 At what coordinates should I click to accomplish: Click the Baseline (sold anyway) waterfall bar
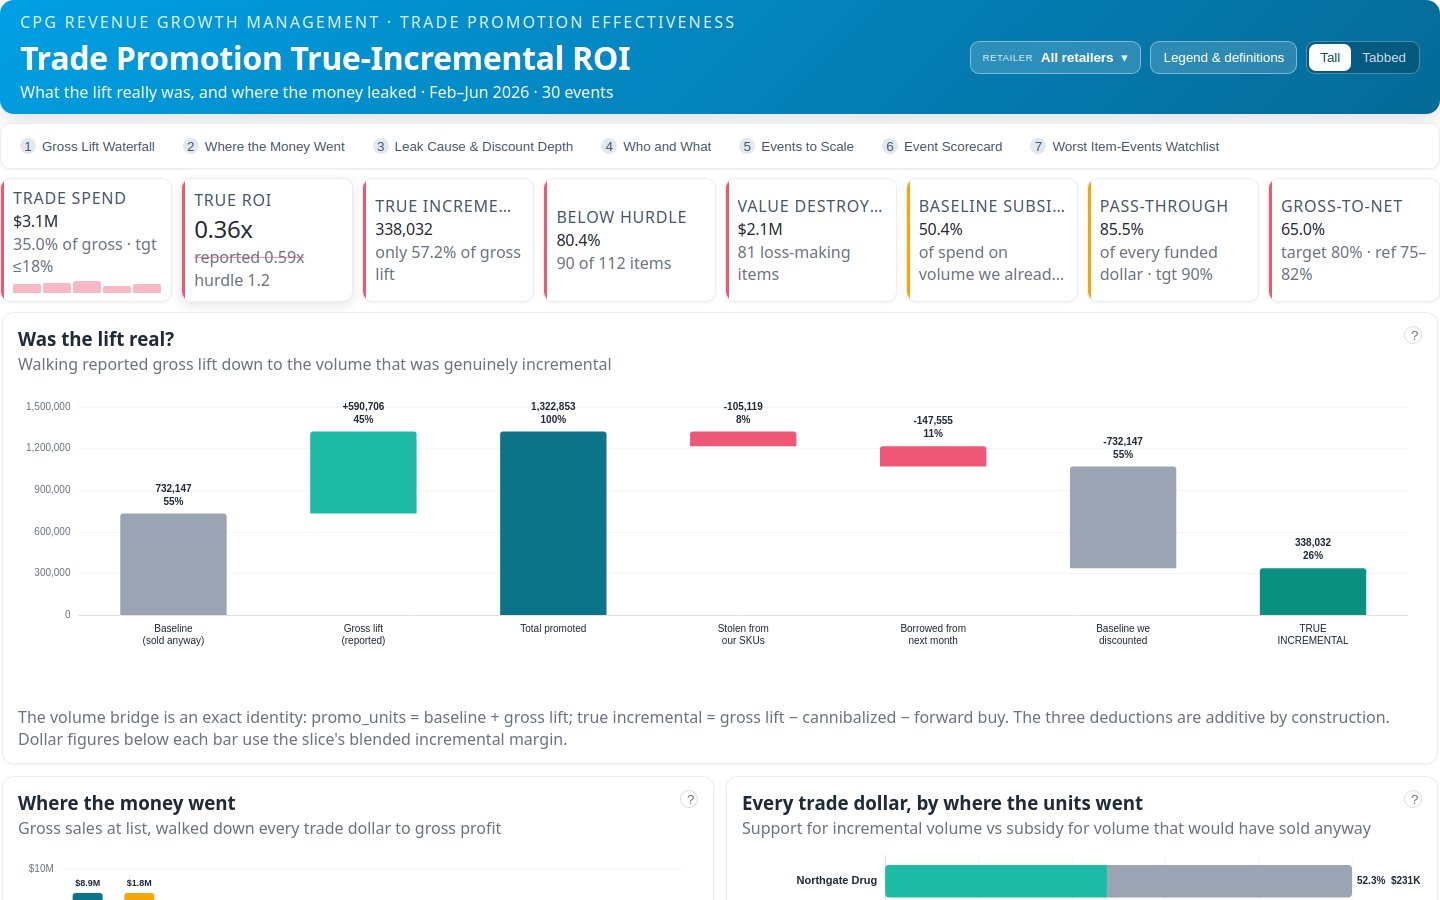click(173, 564)
